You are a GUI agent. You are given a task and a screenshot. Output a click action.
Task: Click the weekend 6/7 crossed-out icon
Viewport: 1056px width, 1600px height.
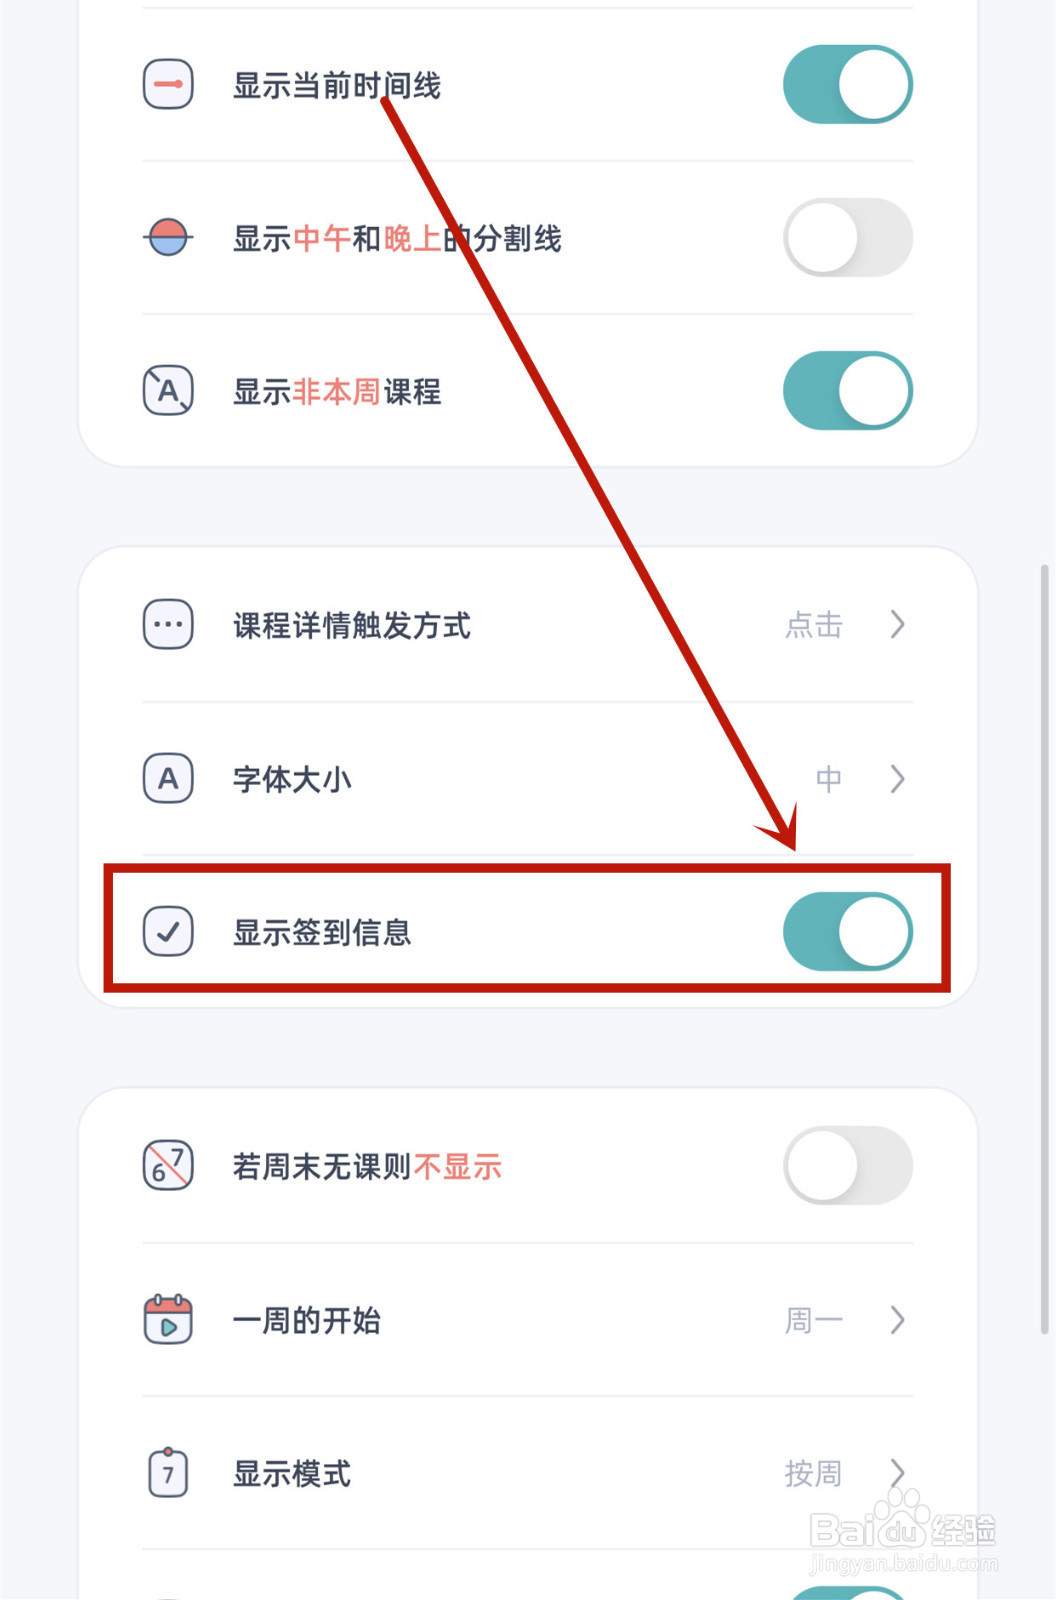coord(168,1166)
